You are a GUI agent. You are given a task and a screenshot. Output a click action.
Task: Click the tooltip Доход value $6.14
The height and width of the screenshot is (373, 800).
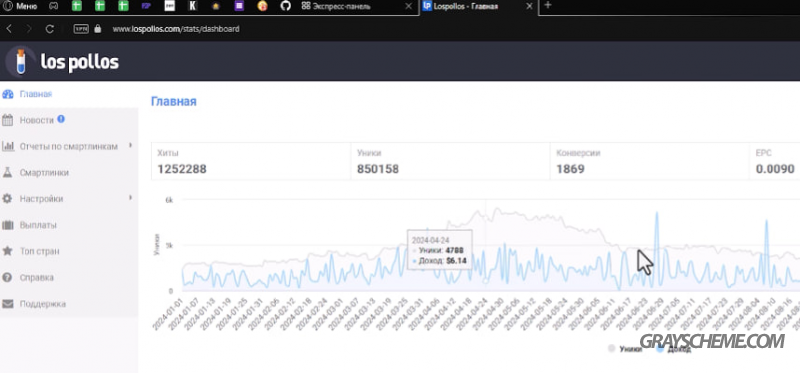pyautogui.click(x=456, y=260)
